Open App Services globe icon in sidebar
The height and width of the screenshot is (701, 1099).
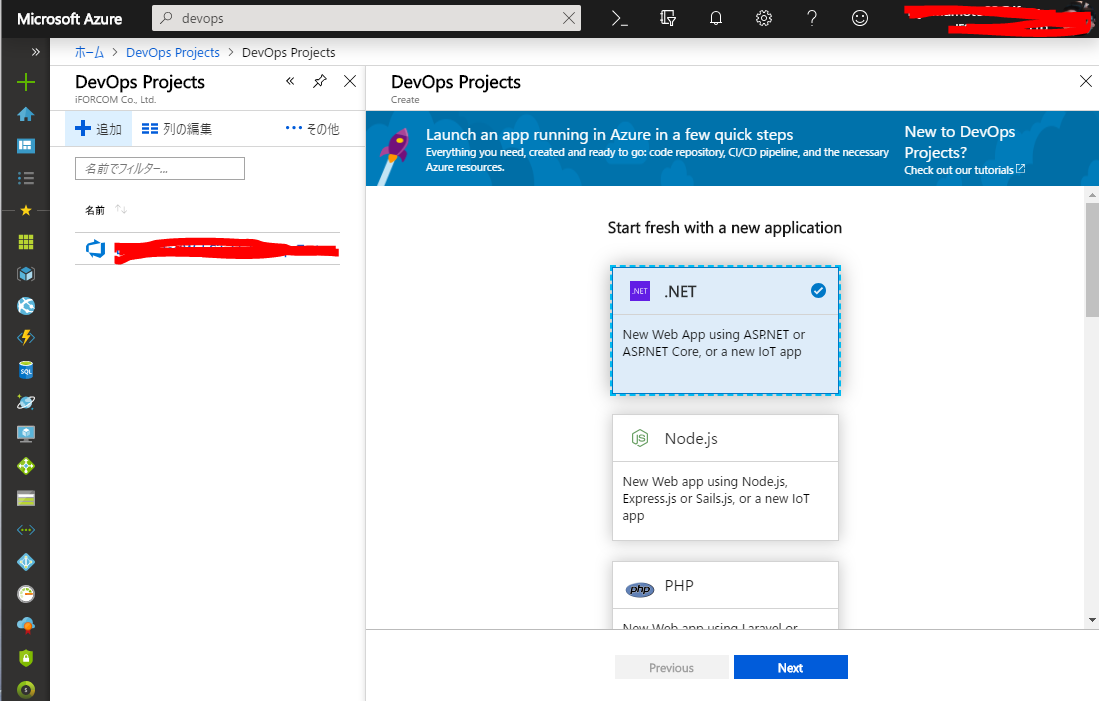[26, 306]
